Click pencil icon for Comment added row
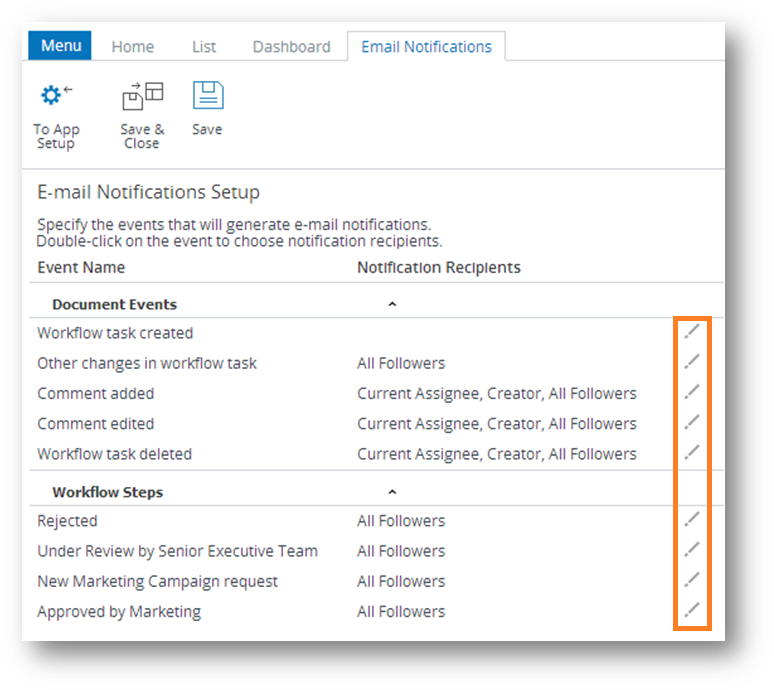Screen dimensions: 774x690 click(692, 392)
